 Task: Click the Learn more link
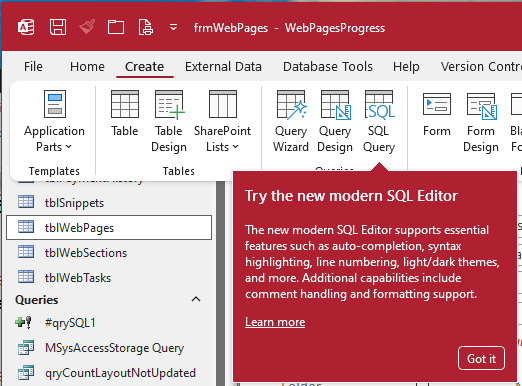pos(275,322)
